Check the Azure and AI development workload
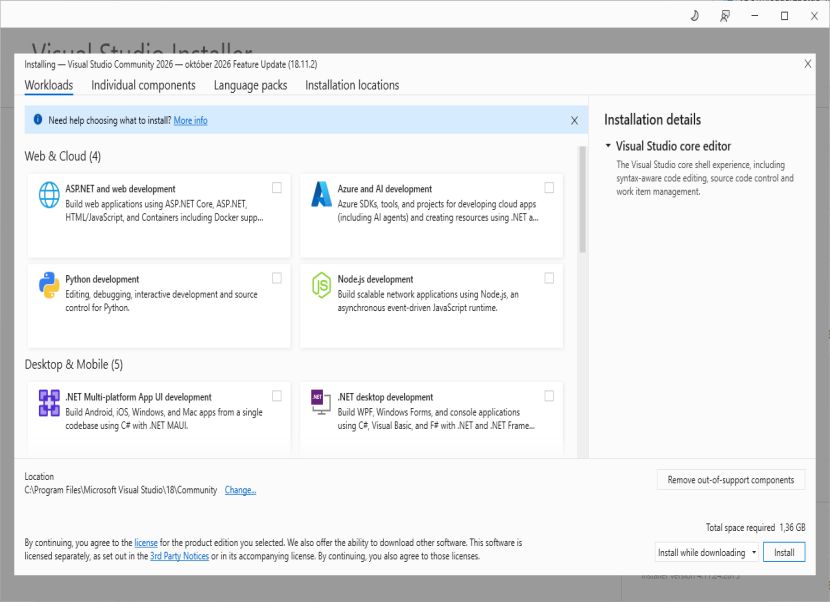 point(549,188)
